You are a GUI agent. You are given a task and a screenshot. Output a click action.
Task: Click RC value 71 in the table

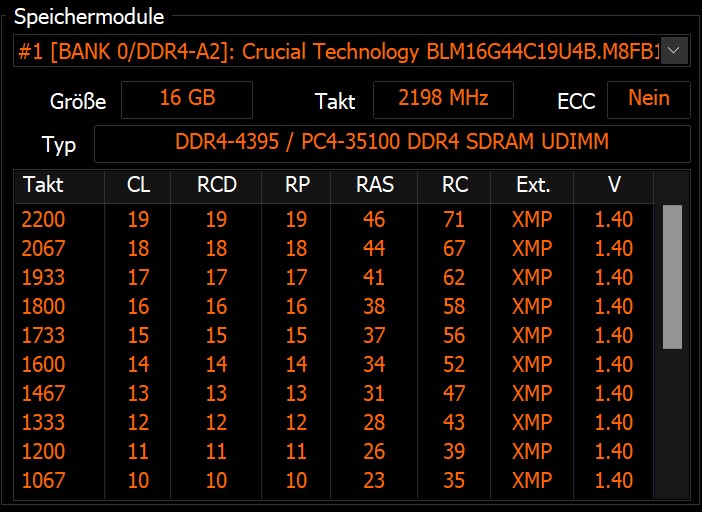454,219
